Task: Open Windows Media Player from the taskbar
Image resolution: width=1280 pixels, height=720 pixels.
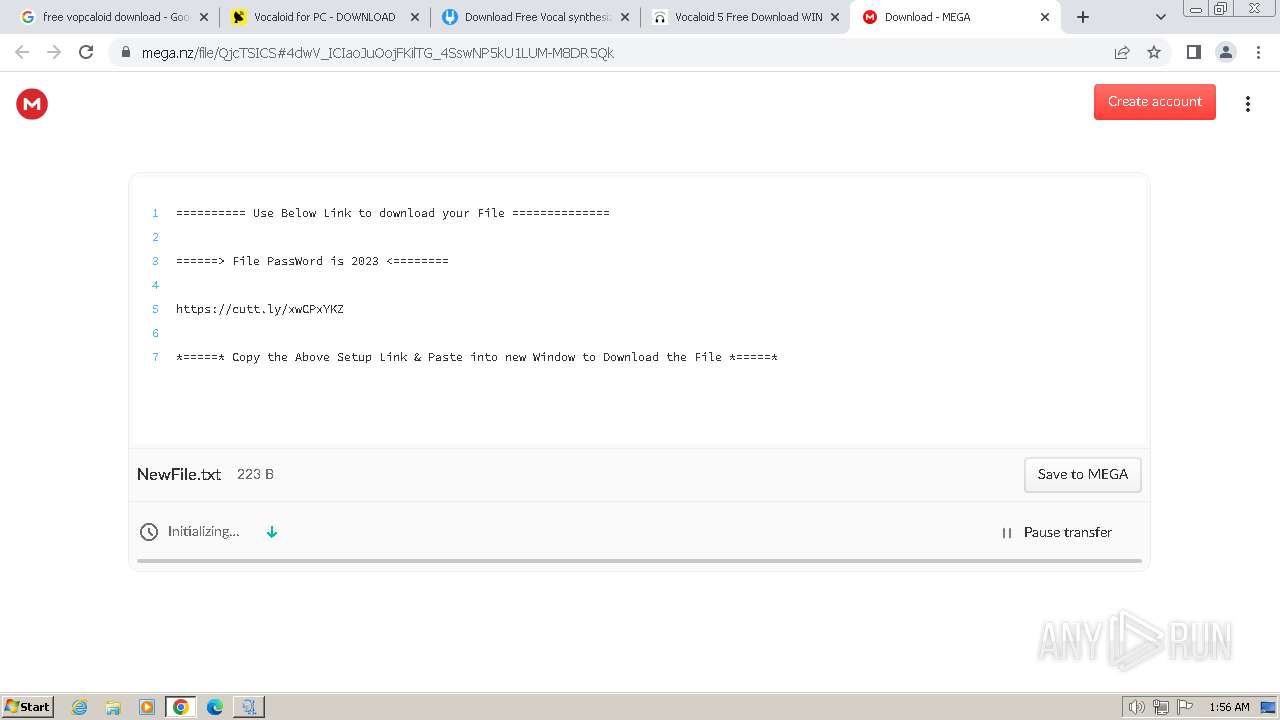Action: (147, 707)
